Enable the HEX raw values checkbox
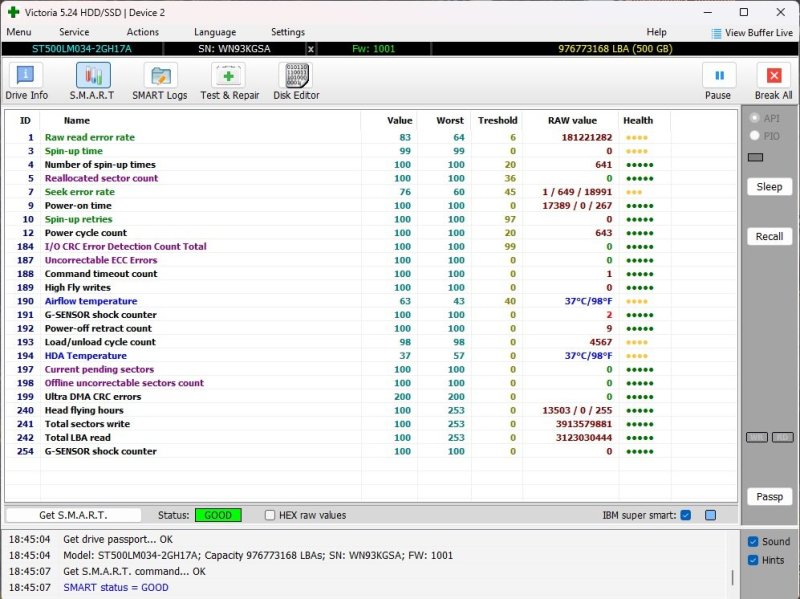 [270, 516]
